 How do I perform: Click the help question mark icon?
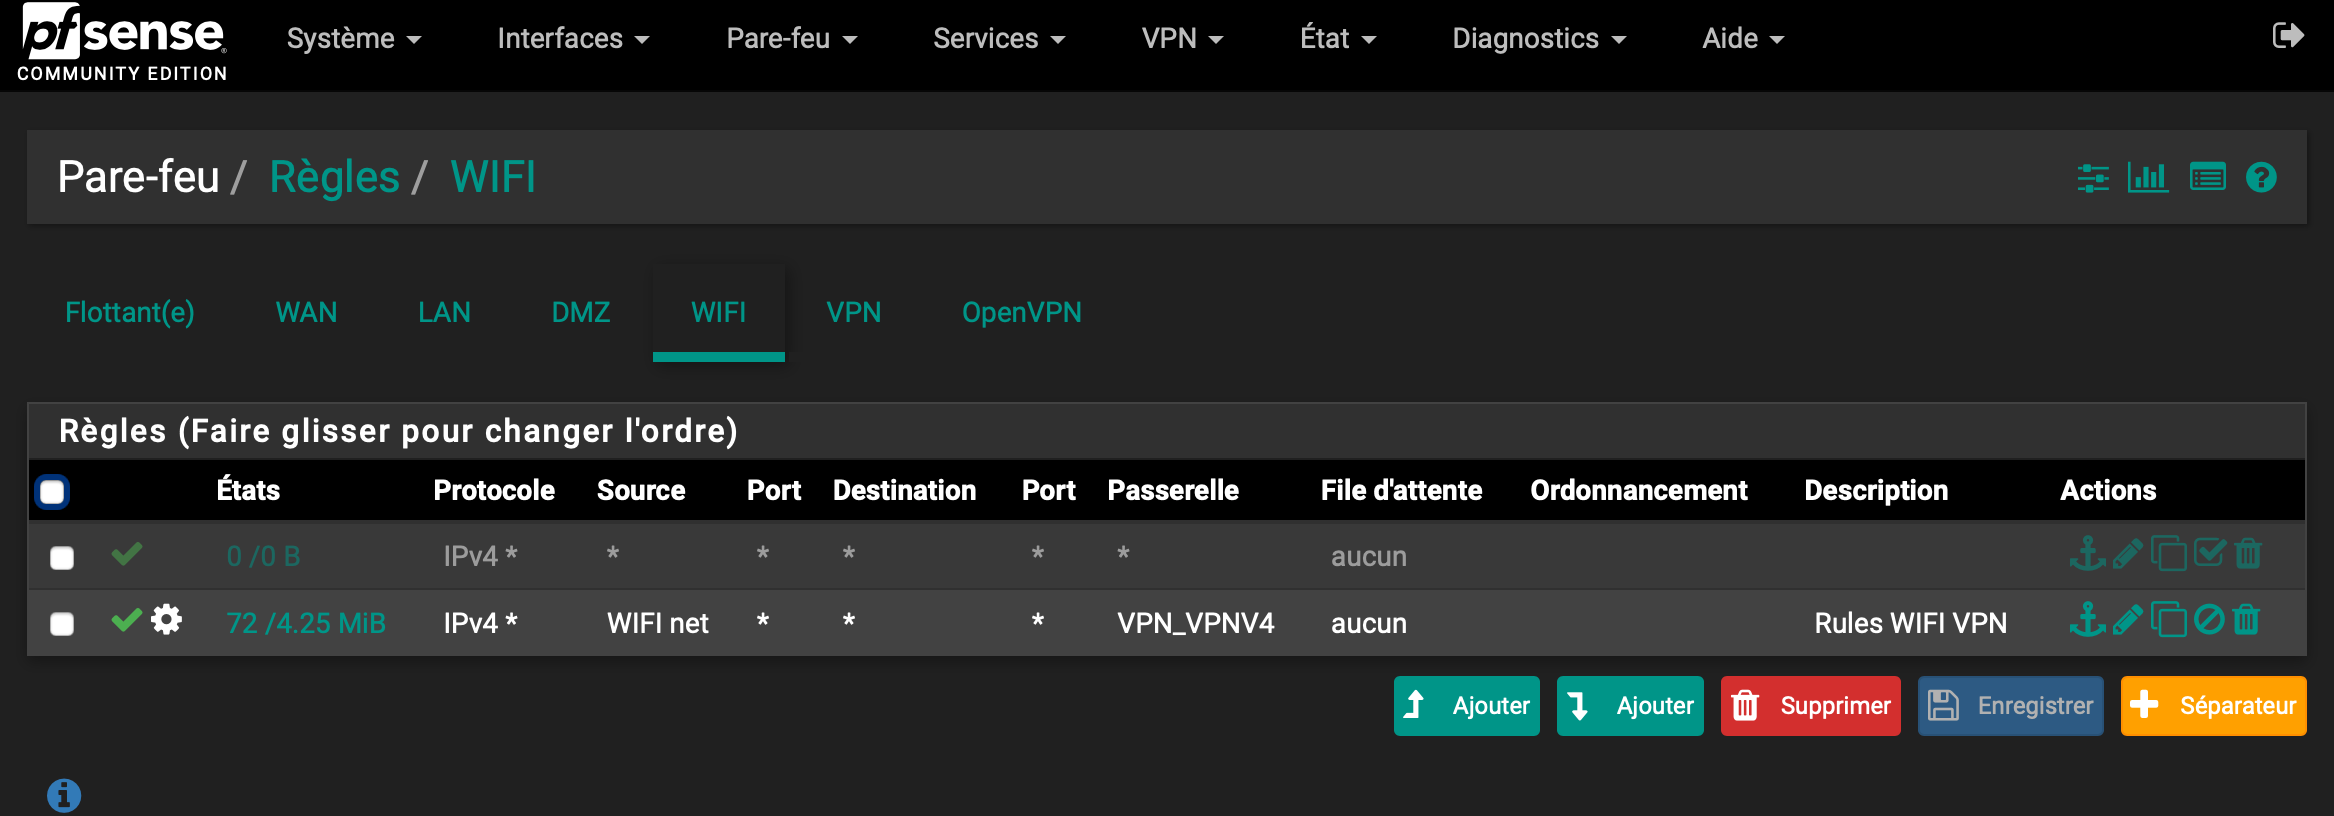2261,178
